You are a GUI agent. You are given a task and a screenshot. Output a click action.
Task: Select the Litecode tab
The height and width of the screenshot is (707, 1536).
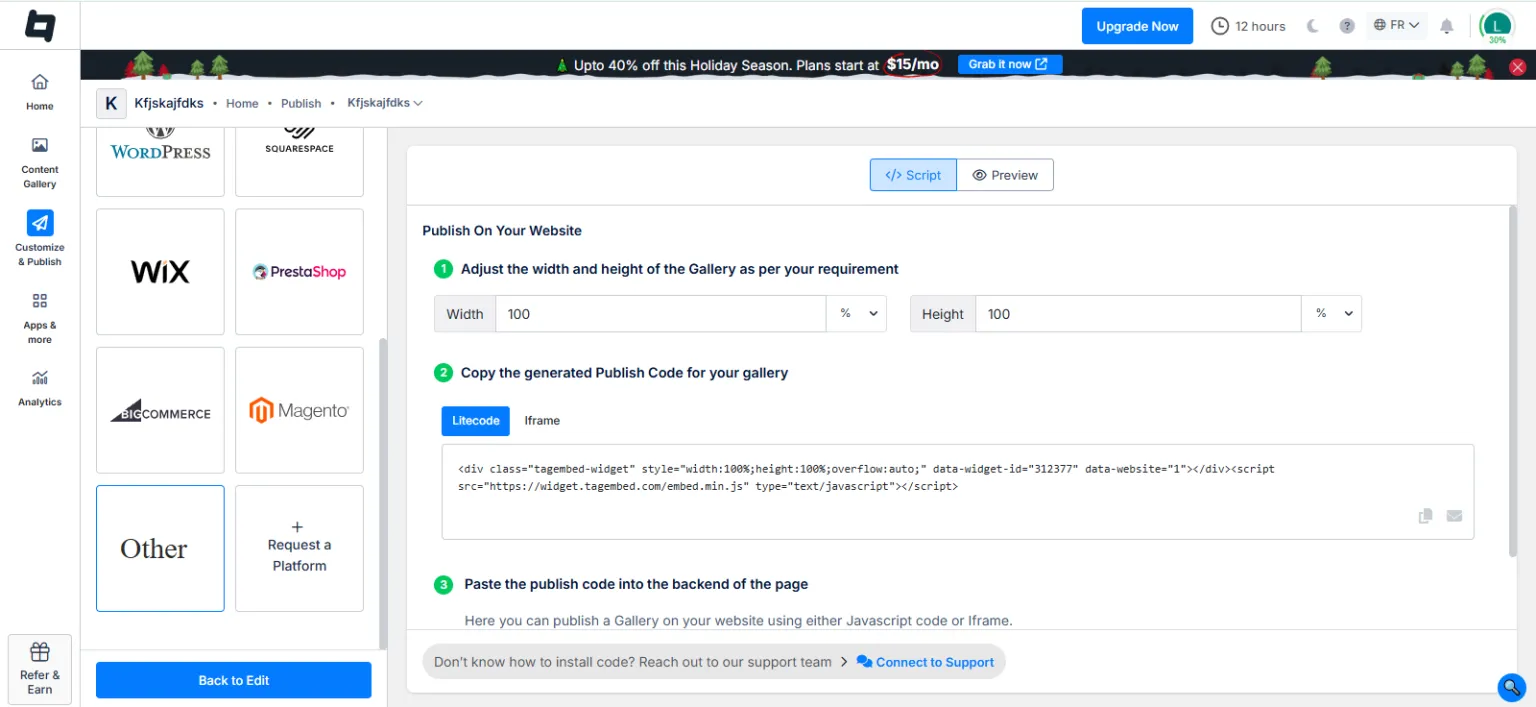point(476,421)
